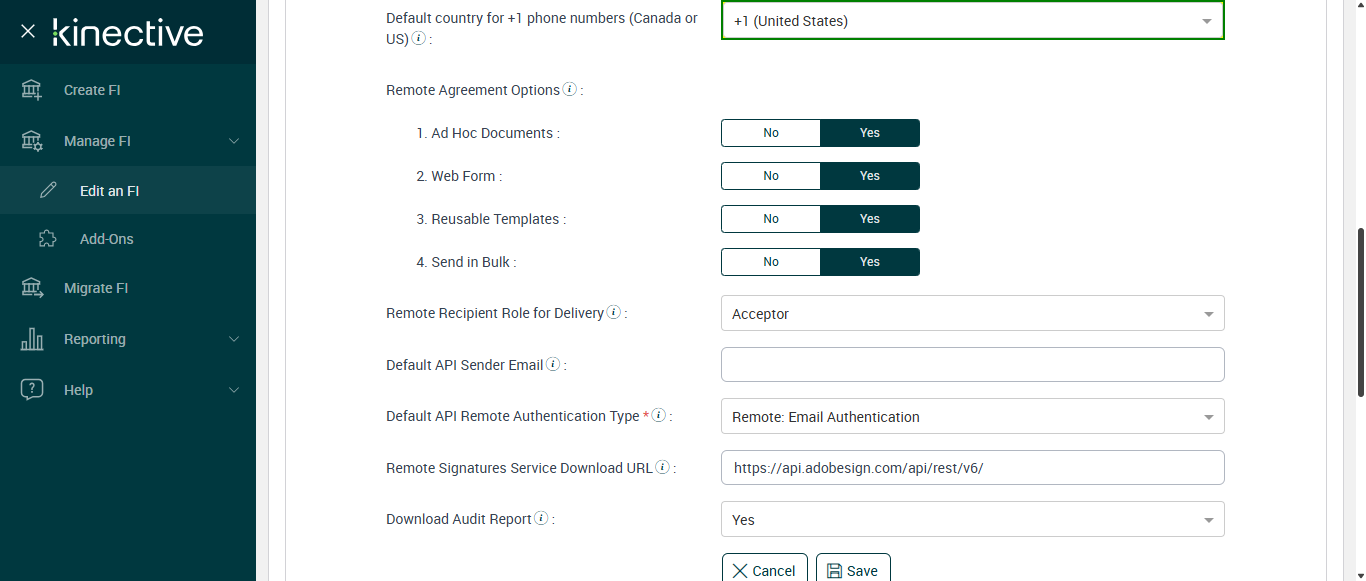Viewport: 1366px width, 581px height.
Task: Click the Reporting bar chart icon
Action: point(32,339)
